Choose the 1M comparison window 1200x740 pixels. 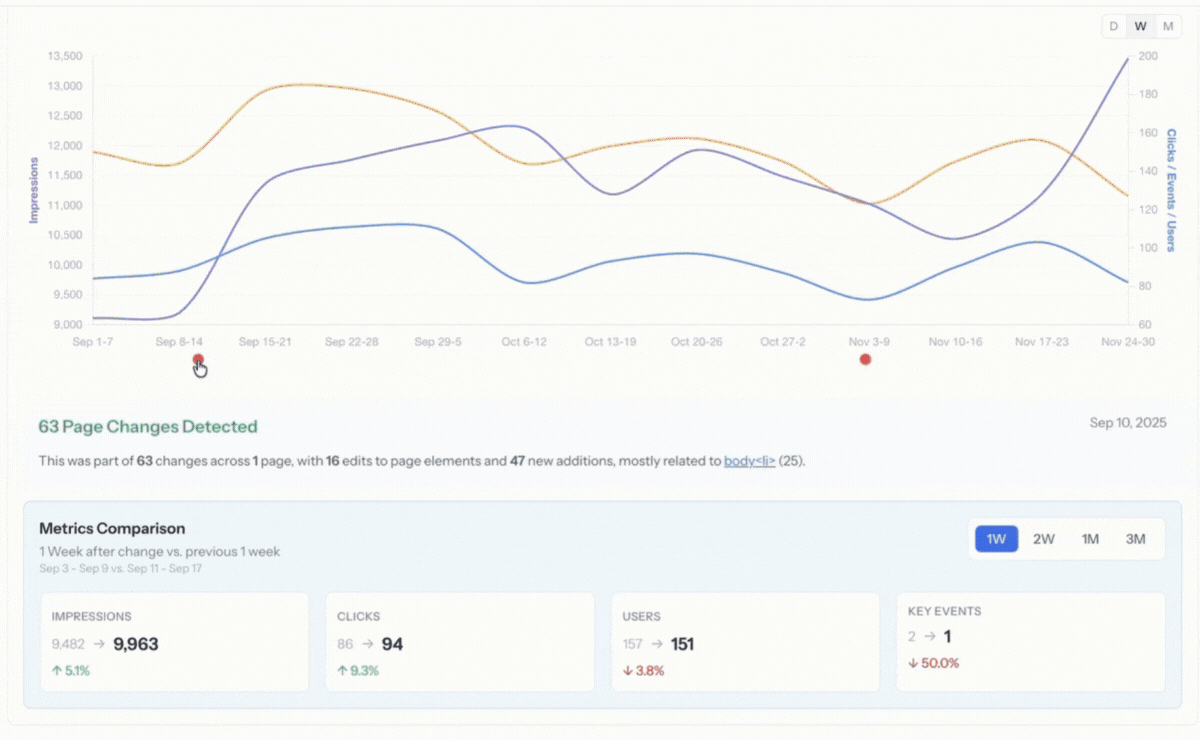1090,538
